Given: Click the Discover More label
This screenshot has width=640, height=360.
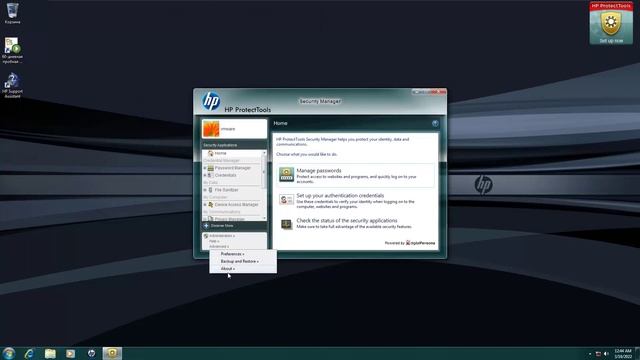Looking at the screenshot, I should coord(222,226).
